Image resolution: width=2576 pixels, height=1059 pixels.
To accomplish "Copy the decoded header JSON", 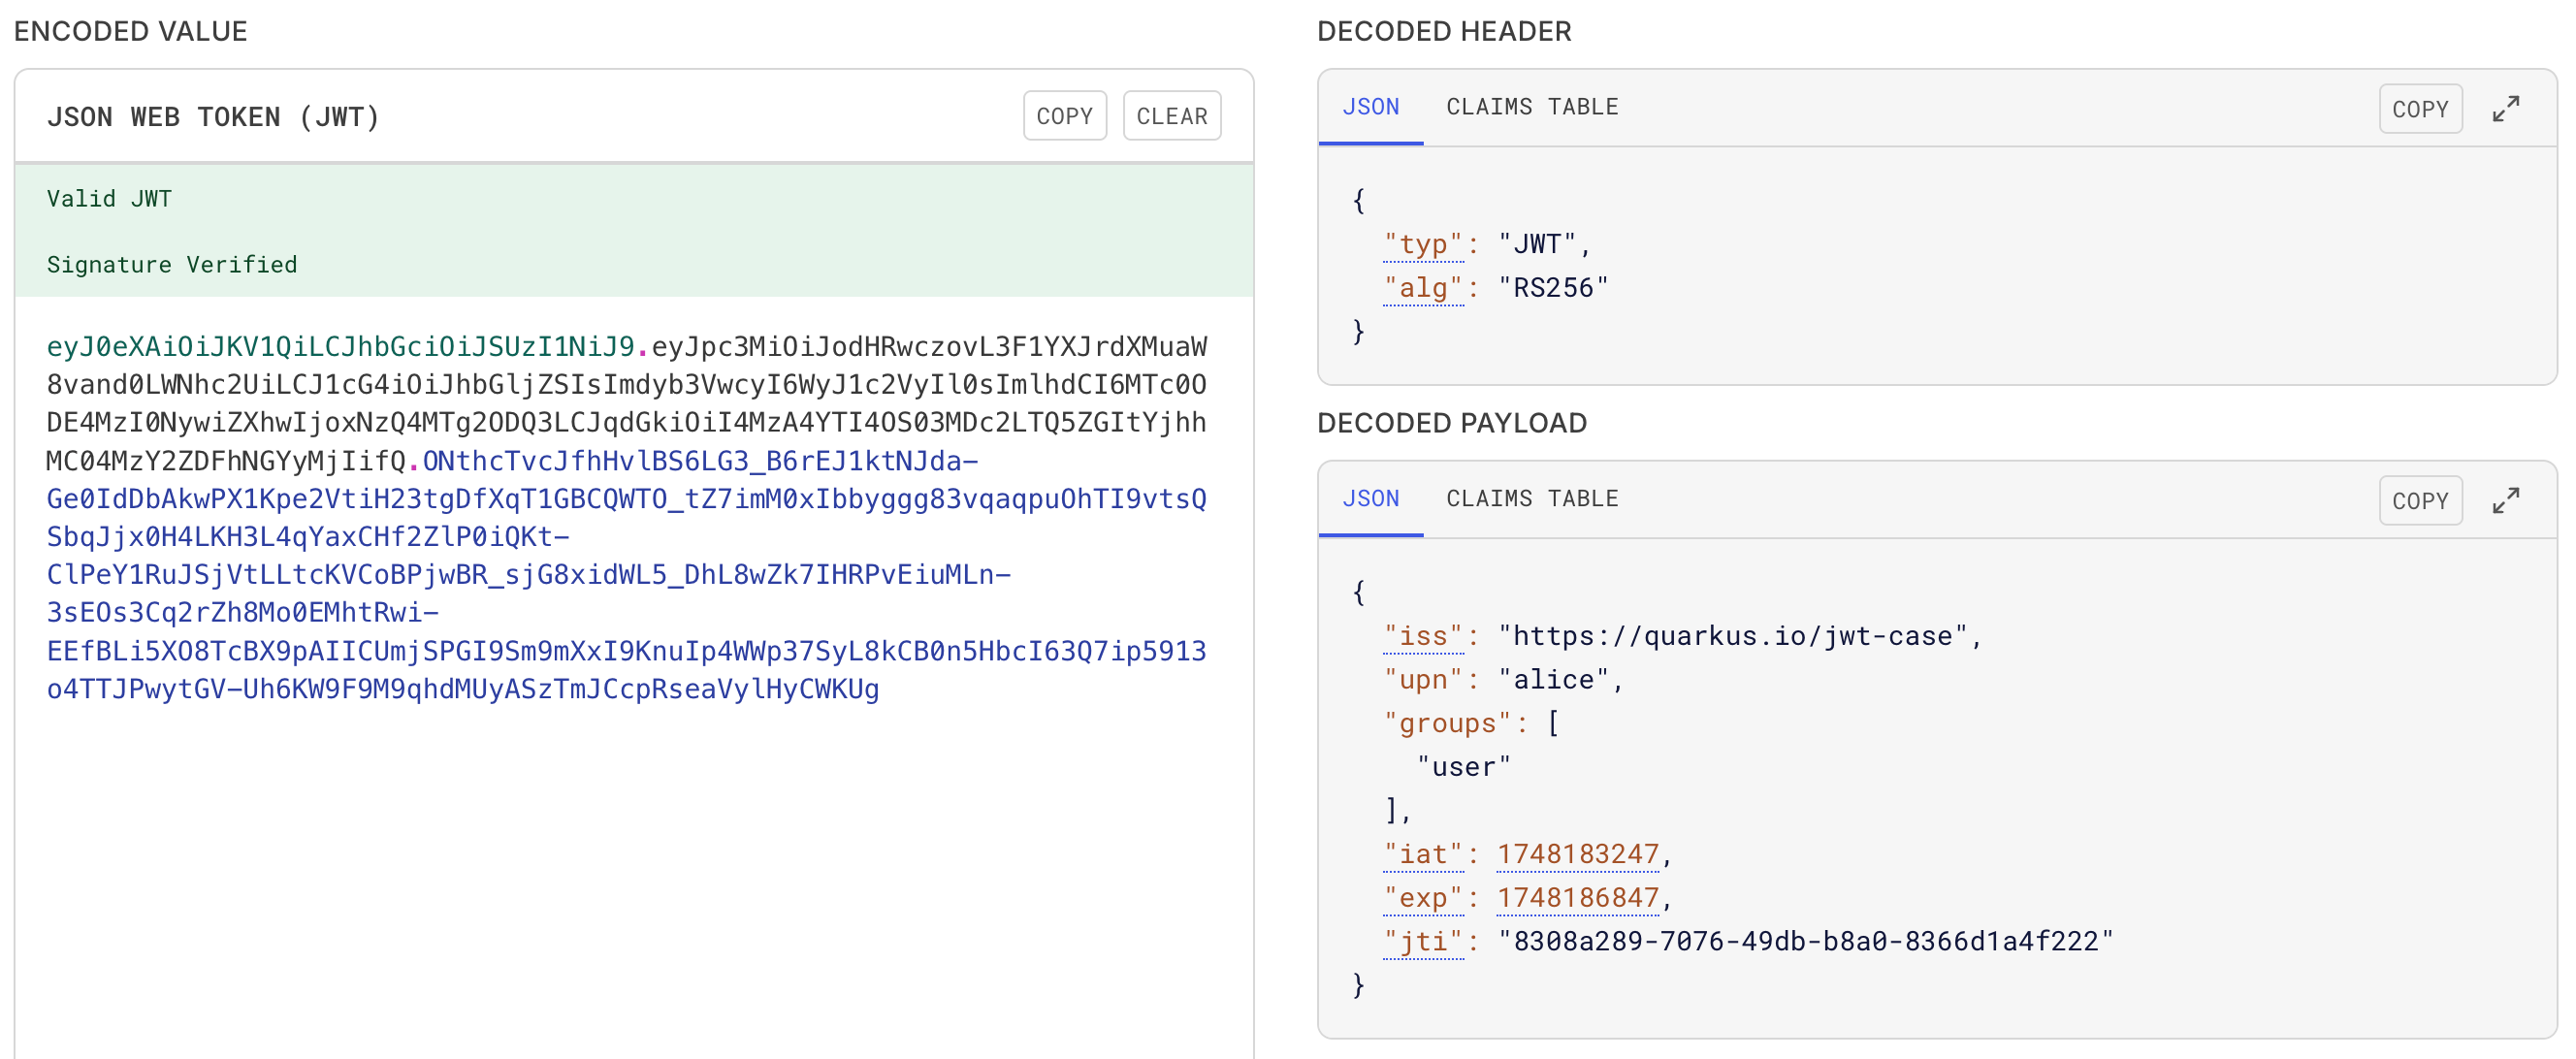I will (2419, 109).
